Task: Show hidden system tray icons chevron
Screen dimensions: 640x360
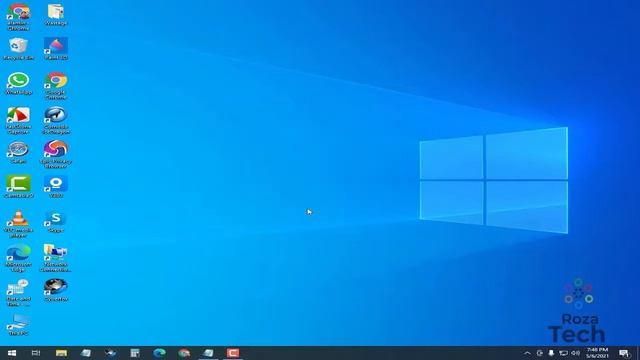Action: pos(527,353)
